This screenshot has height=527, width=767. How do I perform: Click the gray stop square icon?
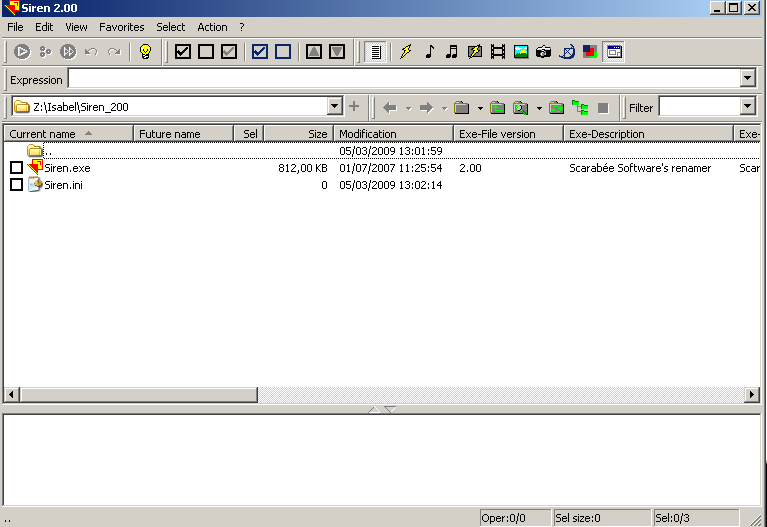coord(603,108)
